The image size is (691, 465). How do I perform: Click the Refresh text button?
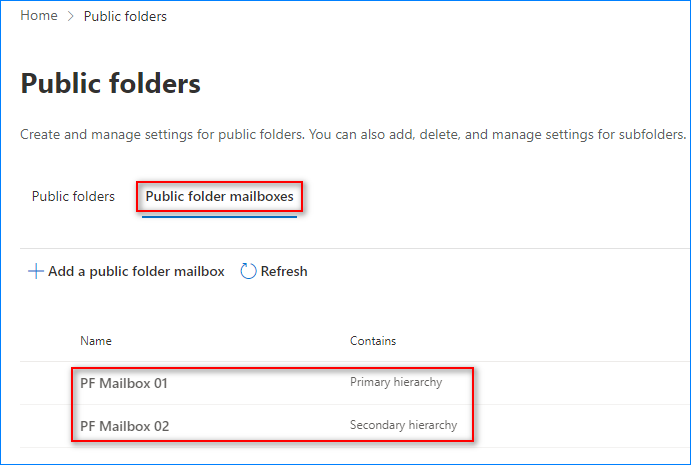point(284,271)
